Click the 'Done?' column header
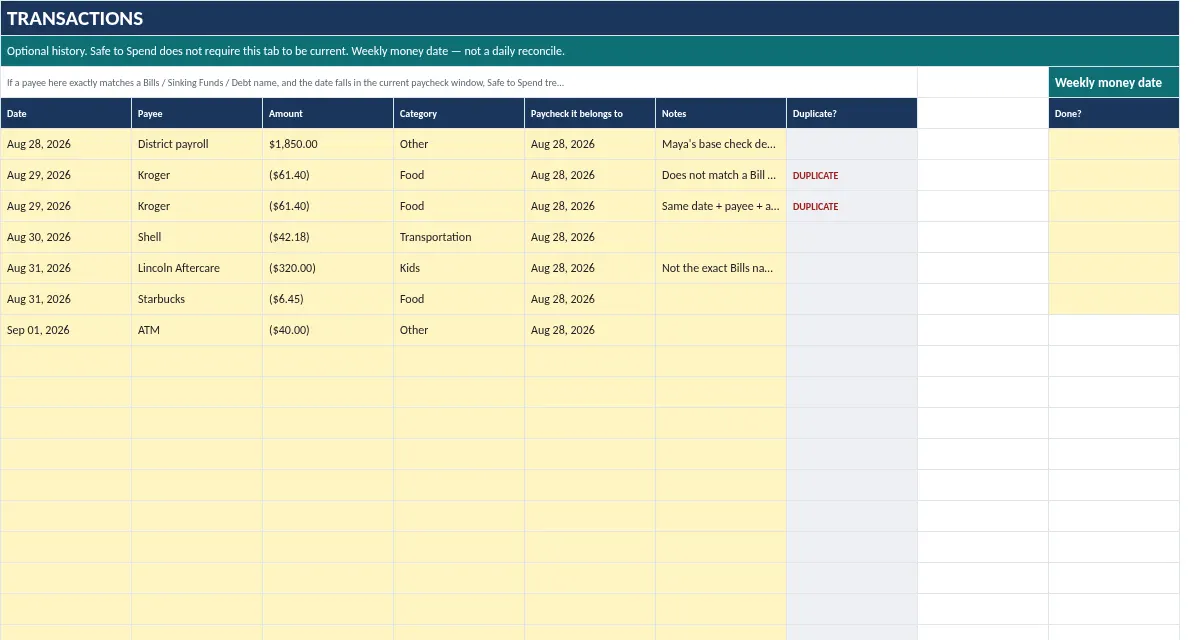The height and width of the screenshot is (640, 1200). (x=1114, y=114)
